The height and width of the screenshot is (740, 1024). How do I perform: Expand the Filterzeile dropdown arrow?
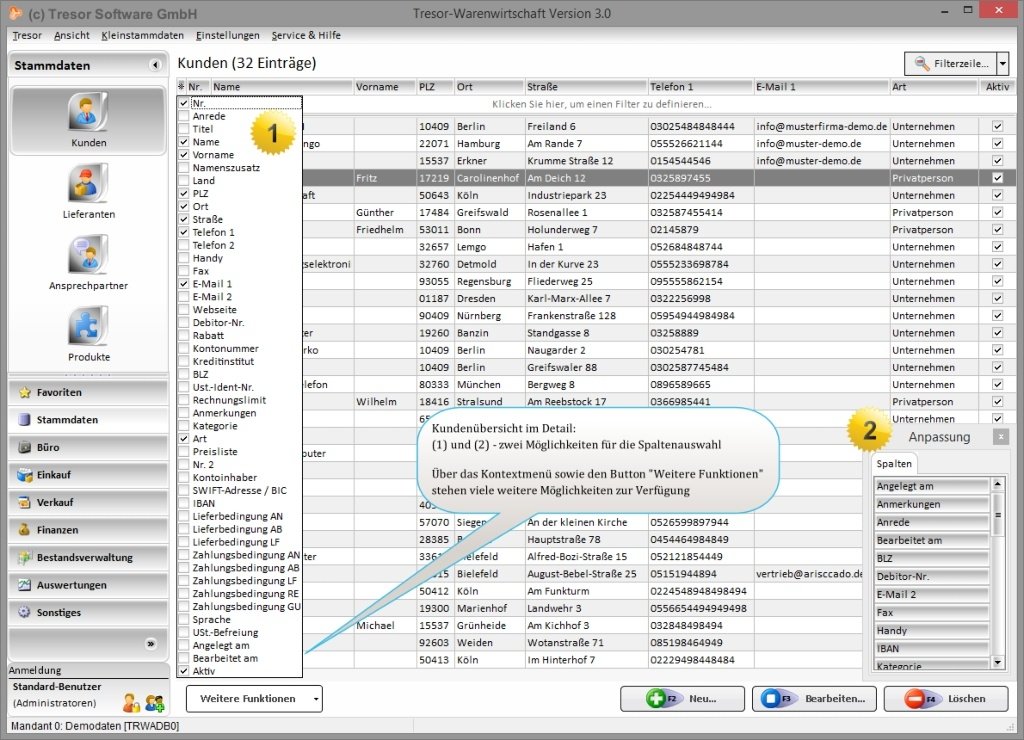(1002, 64)
